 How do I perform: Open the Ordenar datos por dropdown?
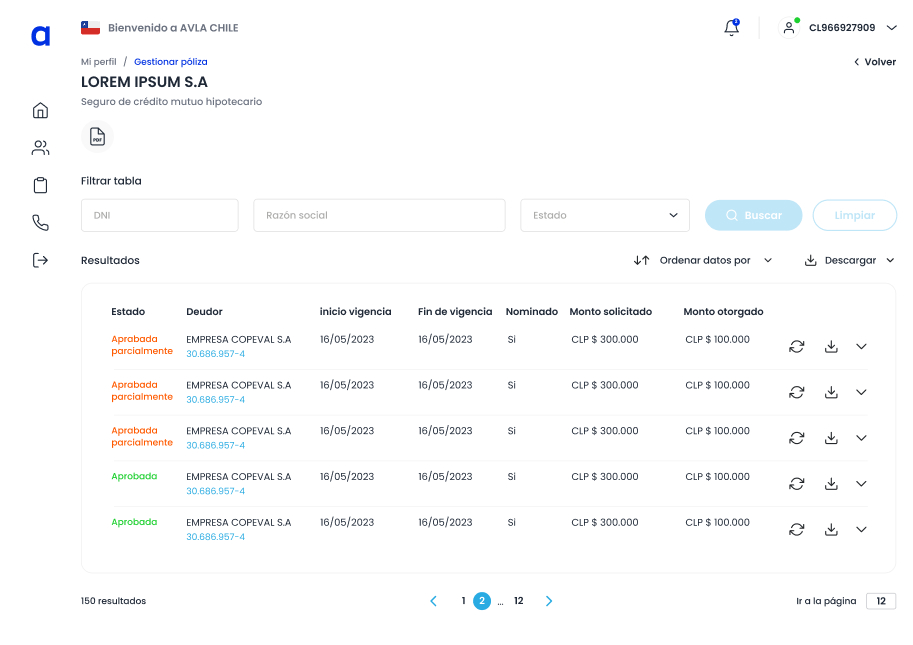pyautogui.click(x=704, y=260)
